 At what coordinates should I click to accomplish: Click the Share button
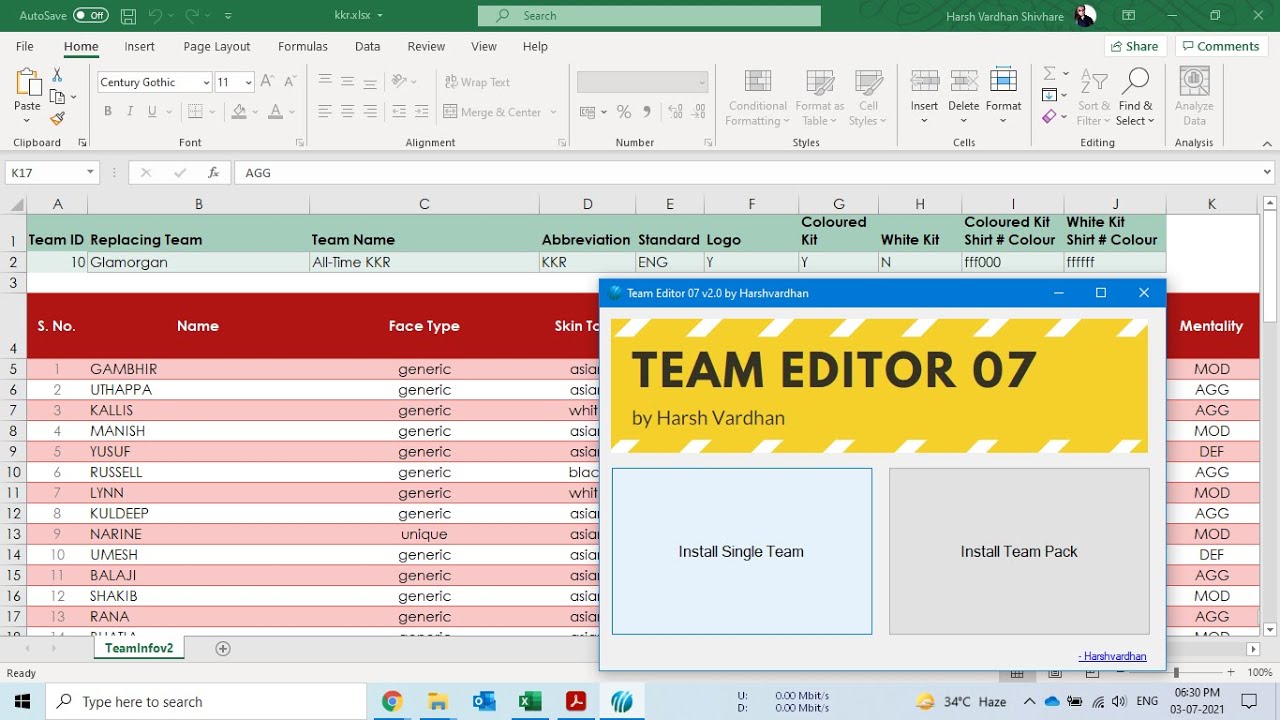click(1134, 46)
